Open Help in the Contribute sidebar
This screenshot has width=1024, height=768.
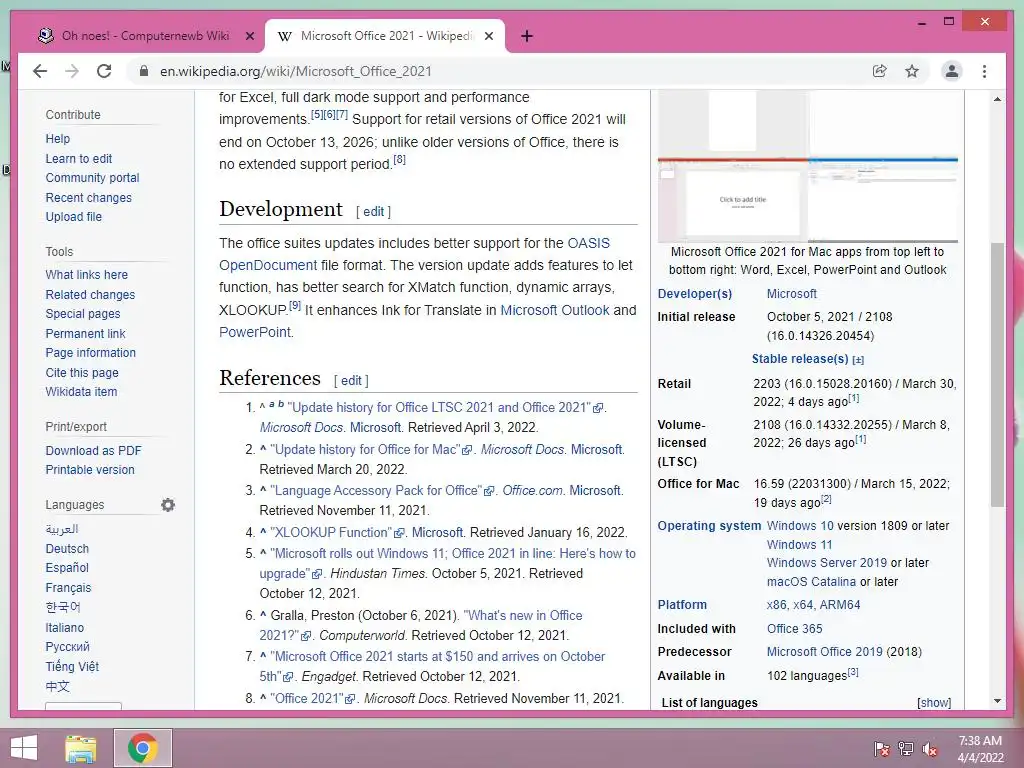[57, 138]
